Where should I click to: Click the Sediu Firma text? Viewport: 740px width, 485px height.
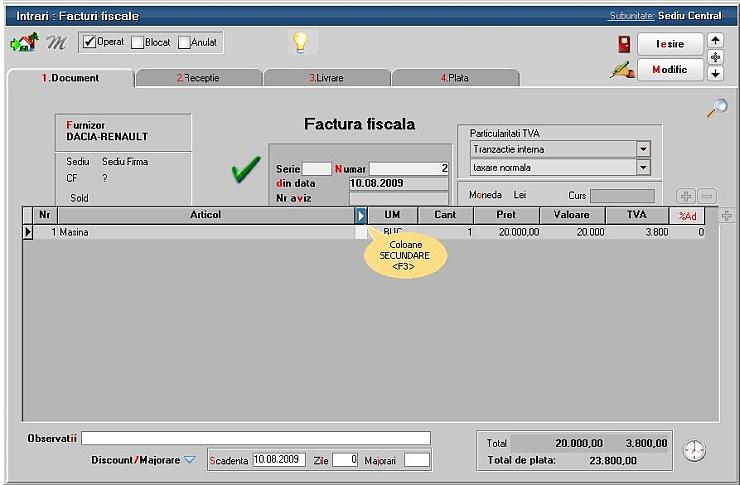pyautogui.click(x=125, y=162)
